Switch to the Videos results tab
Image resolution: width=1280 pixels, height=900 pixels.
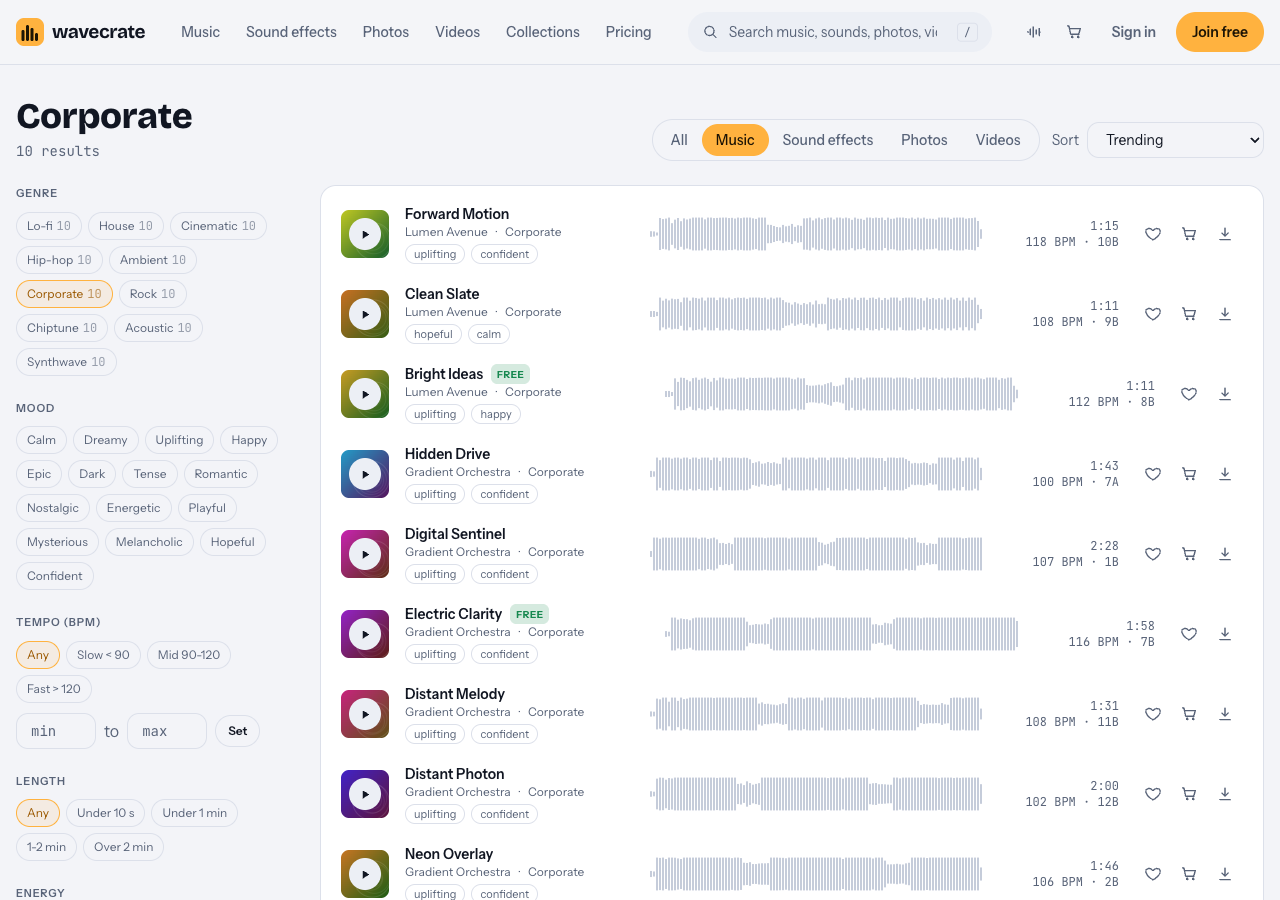998,140
